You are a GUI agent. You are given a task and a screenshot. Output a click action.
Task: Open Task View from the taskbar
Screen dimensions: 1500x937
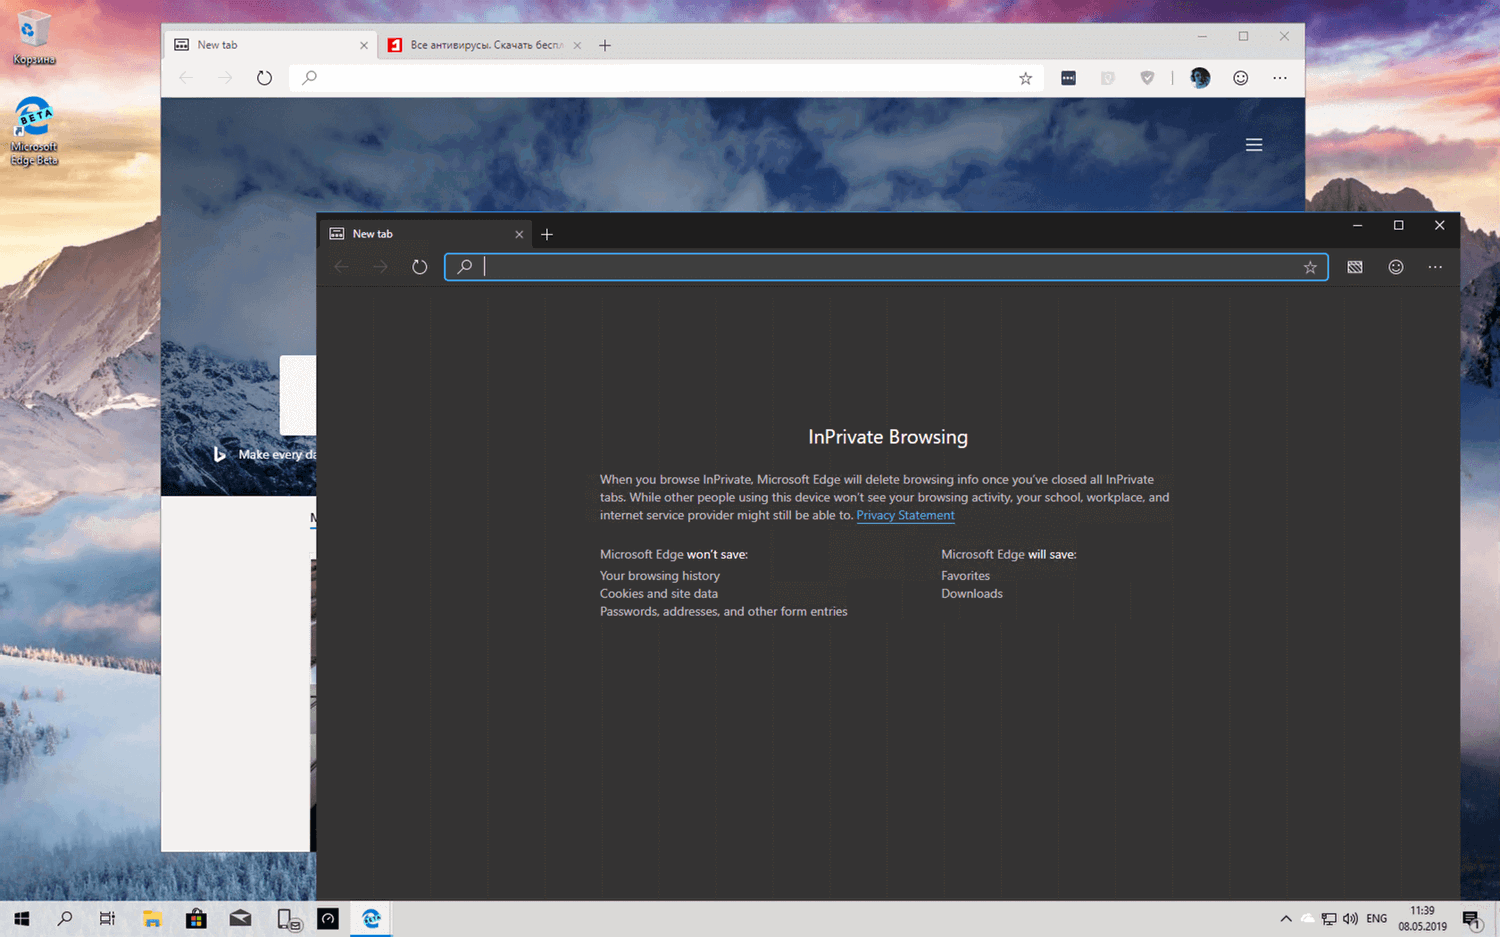[107, 919]
